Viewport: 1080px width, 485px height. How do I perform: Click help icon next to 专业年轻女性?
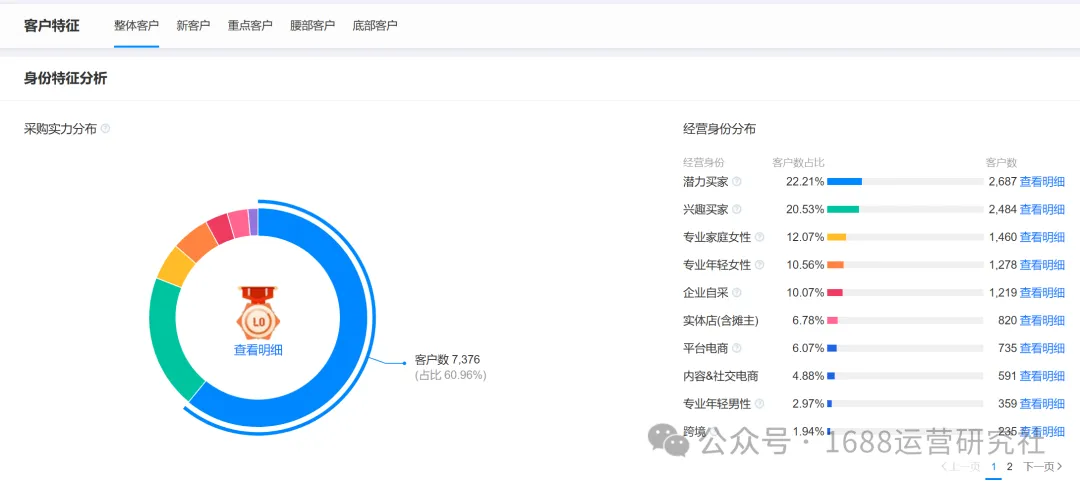tap(760, 265)
